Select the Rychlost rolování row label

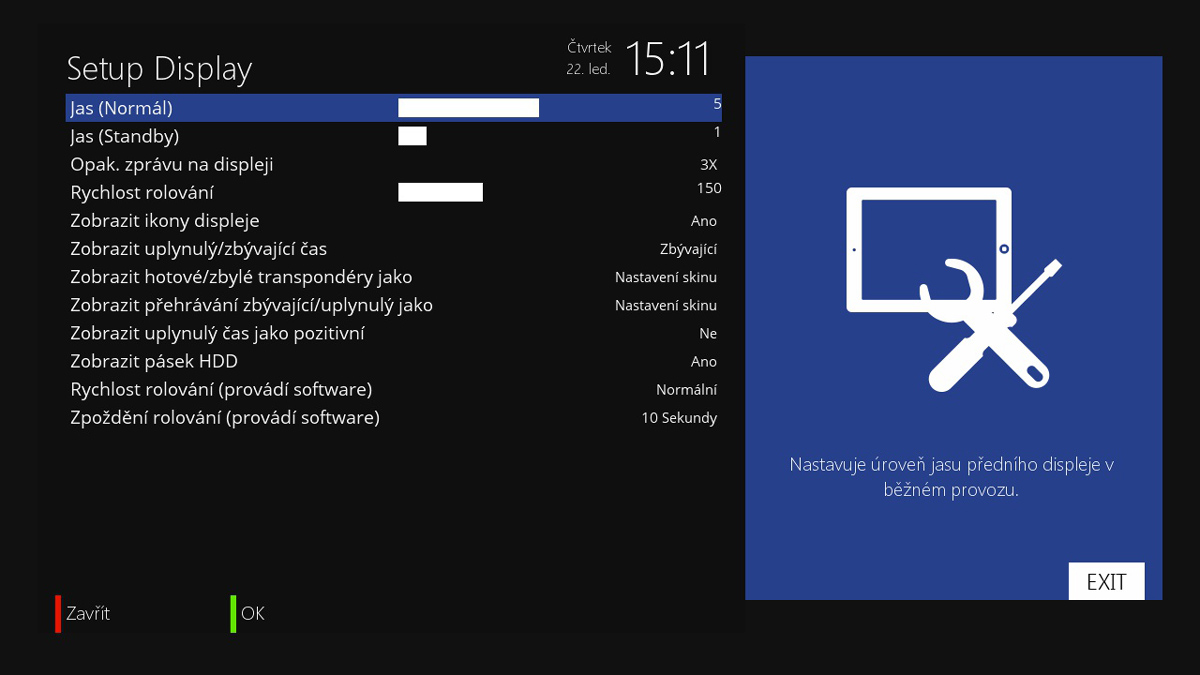point(142,193)
